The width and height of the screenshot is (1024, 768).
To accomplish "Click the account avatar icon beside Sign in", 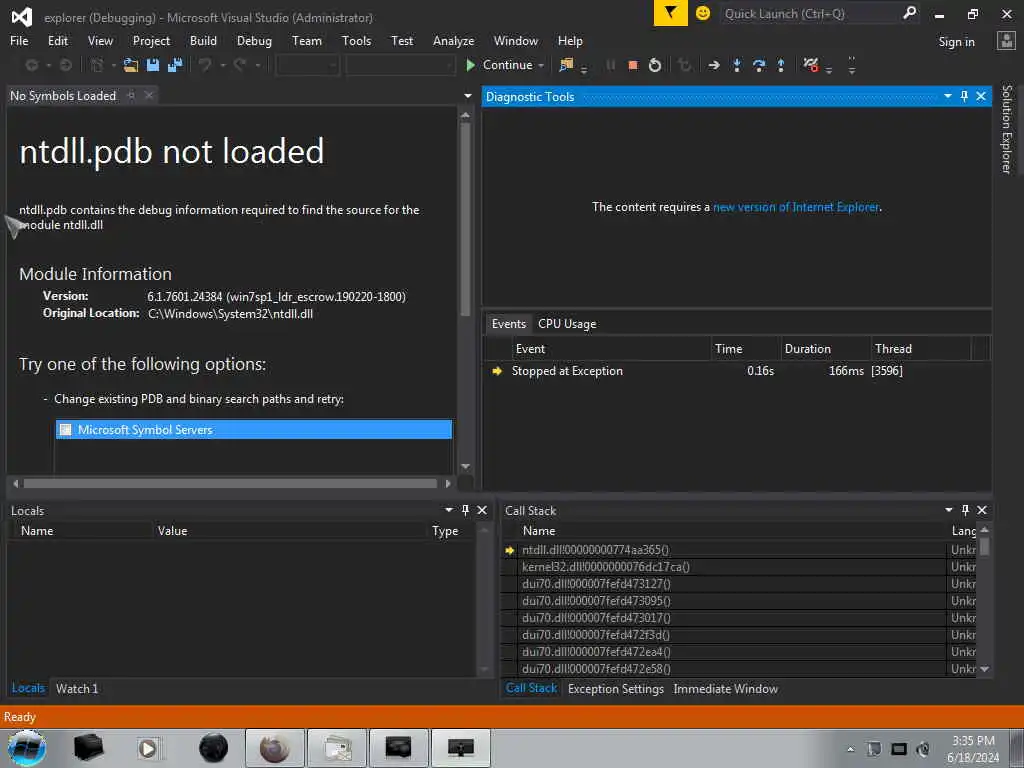I will click(x=1006, y=41).
